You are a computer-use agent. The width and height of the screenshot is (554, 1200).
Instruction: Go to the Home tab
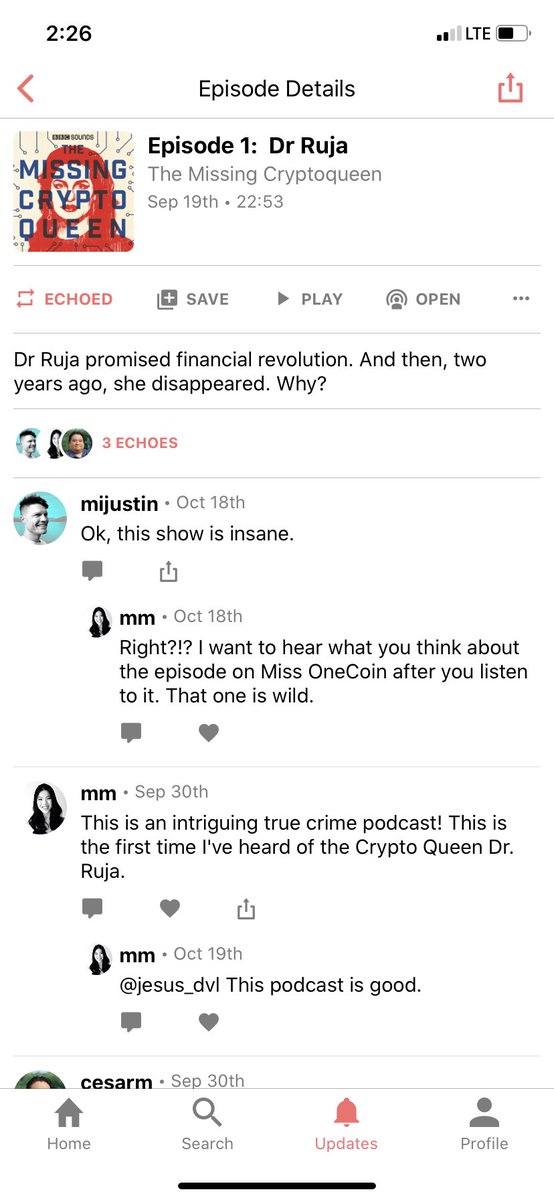tap(68, 1124)
